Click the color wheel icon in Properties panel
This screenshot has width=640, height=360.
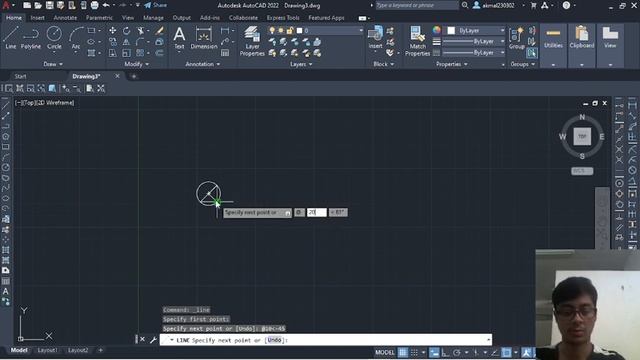click(x=437, y=30)
